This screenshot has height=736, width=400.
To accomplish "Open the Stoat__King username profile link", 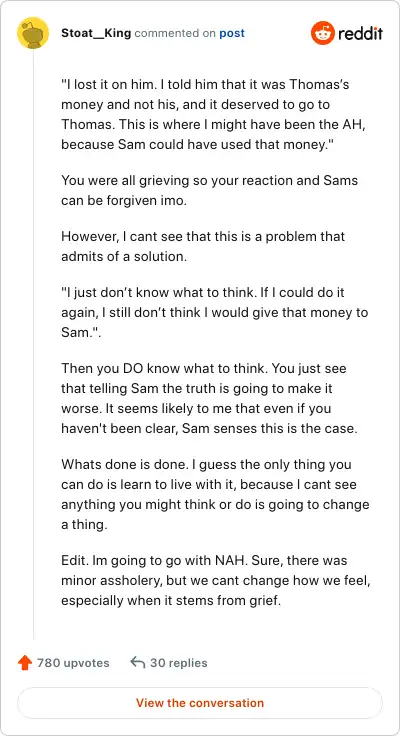I will pyautogui.click(x=96, y=33).
